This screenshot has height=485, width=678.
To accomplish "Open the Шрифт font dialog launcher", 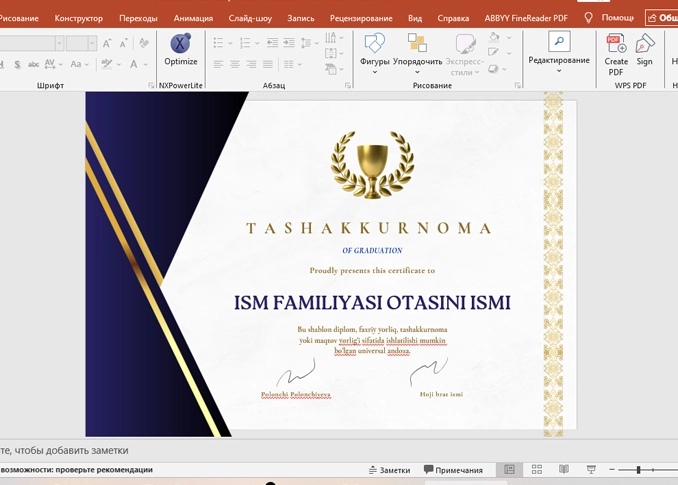I will pos(150,85).
